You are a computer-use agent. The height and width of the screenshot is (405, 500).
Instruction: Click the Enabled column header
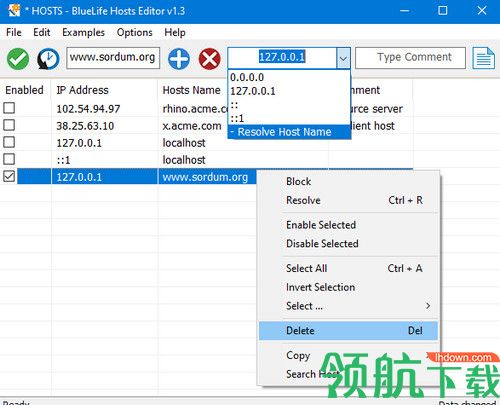point(25,90)
